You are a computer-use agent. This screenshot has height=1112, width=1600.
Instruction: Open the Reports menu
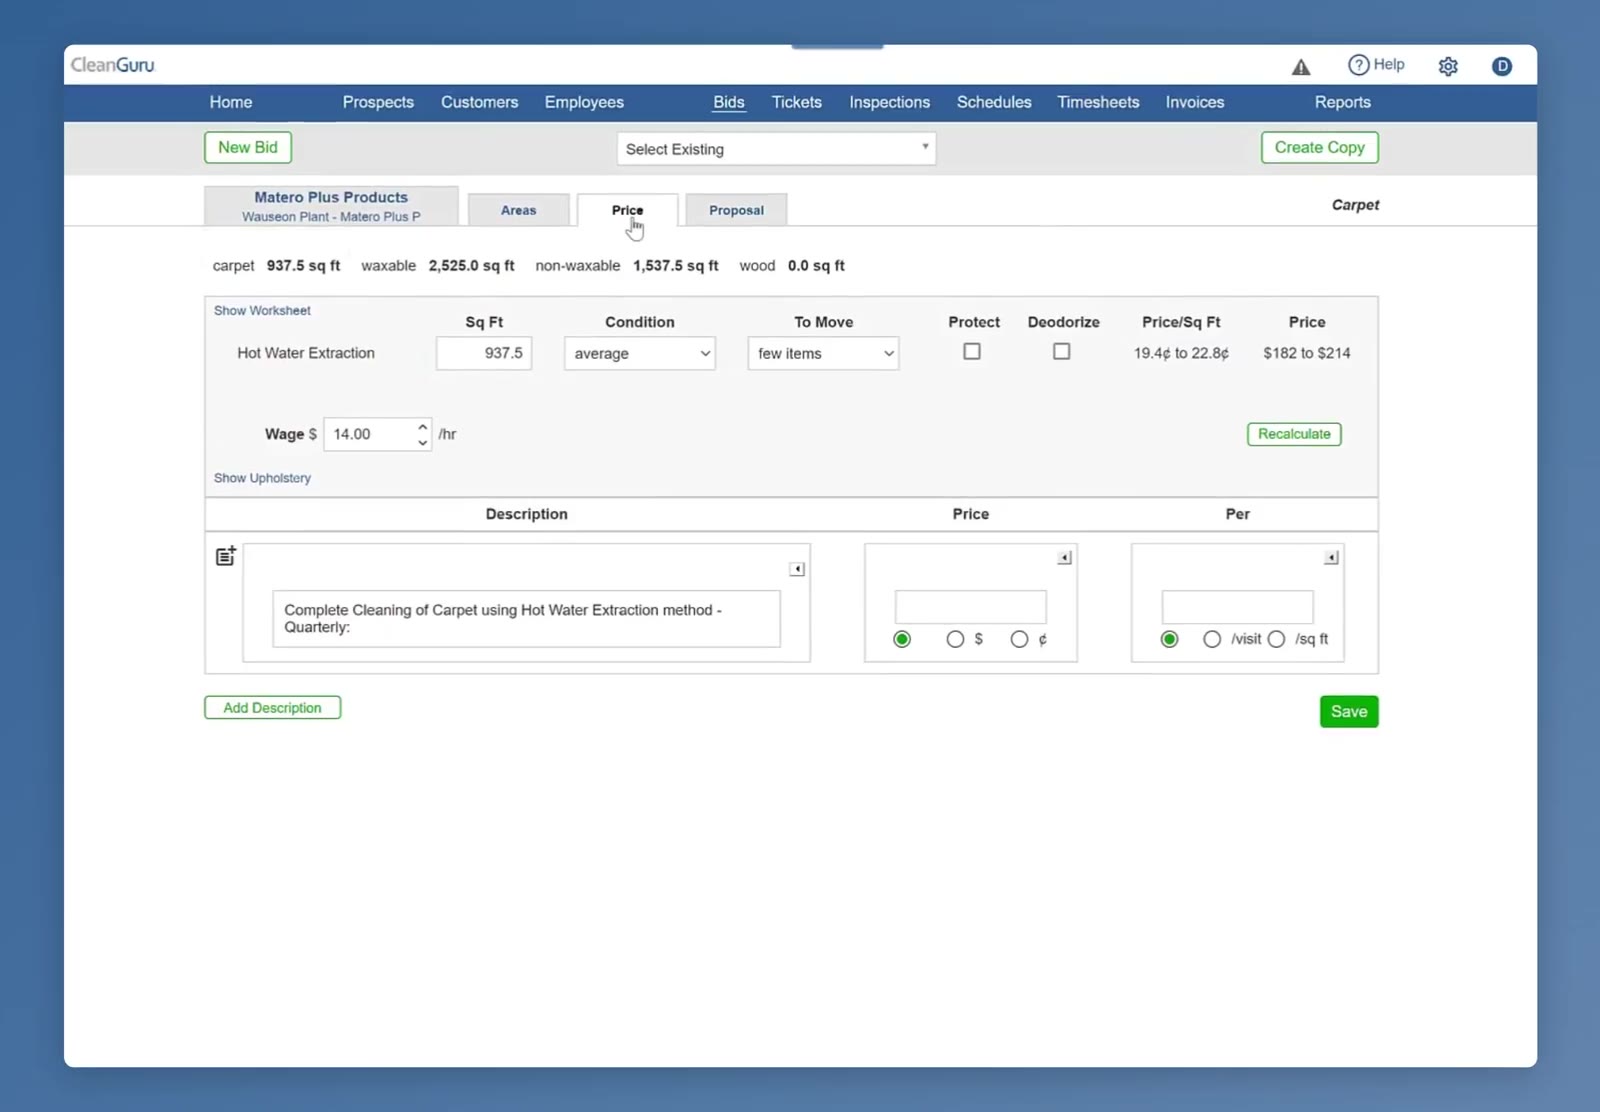(1343, 102)
